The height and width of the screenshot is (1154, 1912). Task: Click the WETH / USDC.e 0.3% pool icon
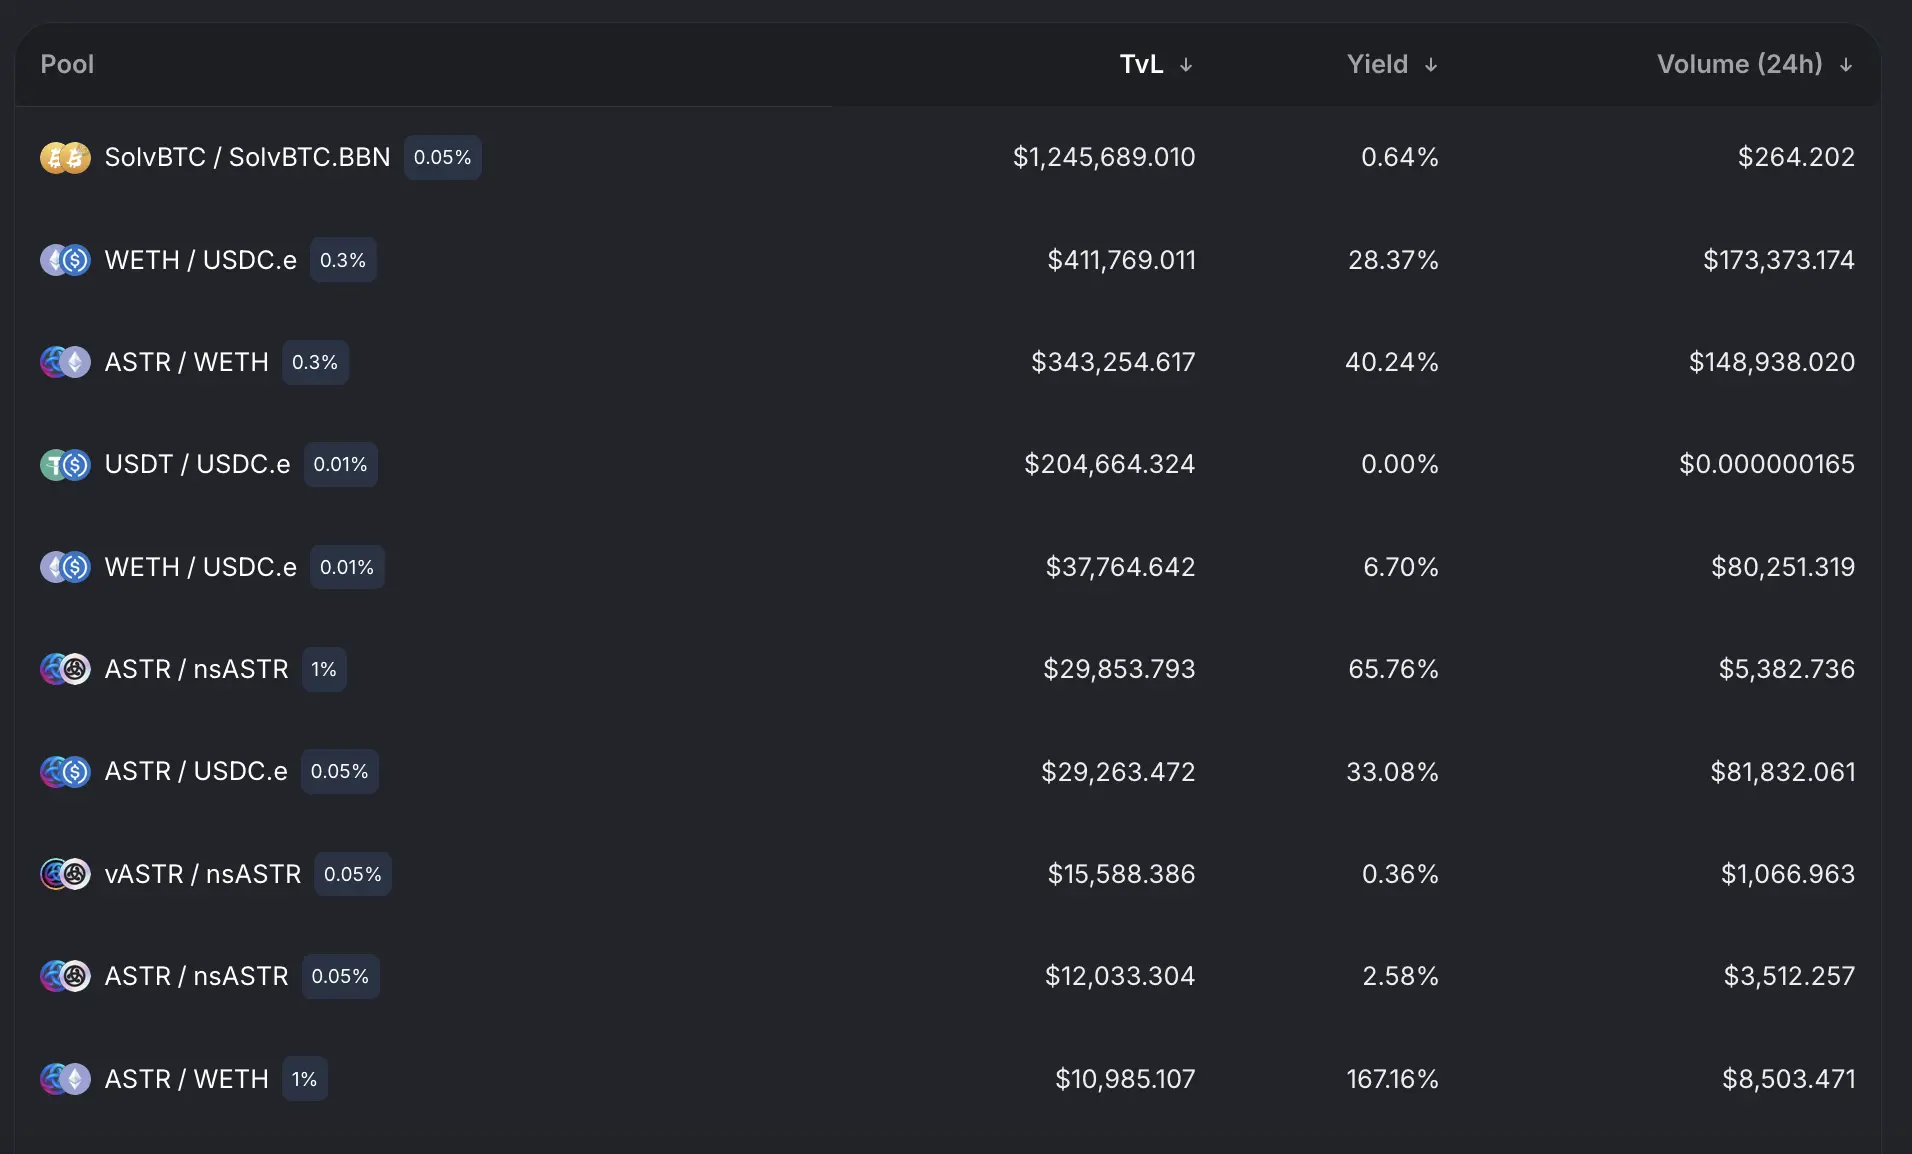coord(65,260)
